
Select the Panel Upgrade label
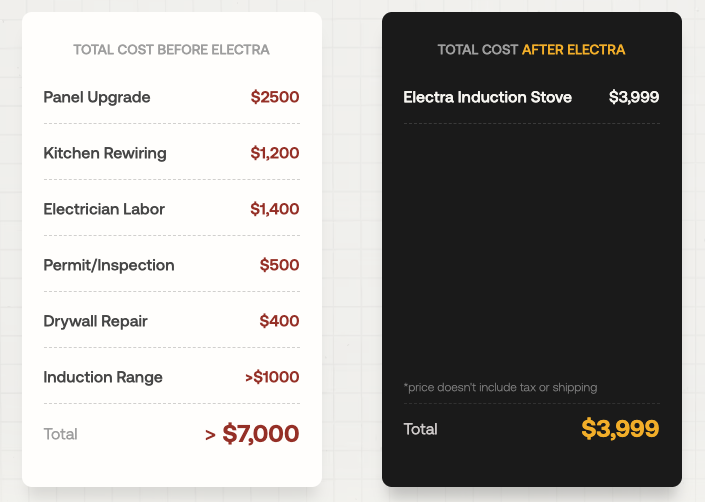[x=97, y=97]
